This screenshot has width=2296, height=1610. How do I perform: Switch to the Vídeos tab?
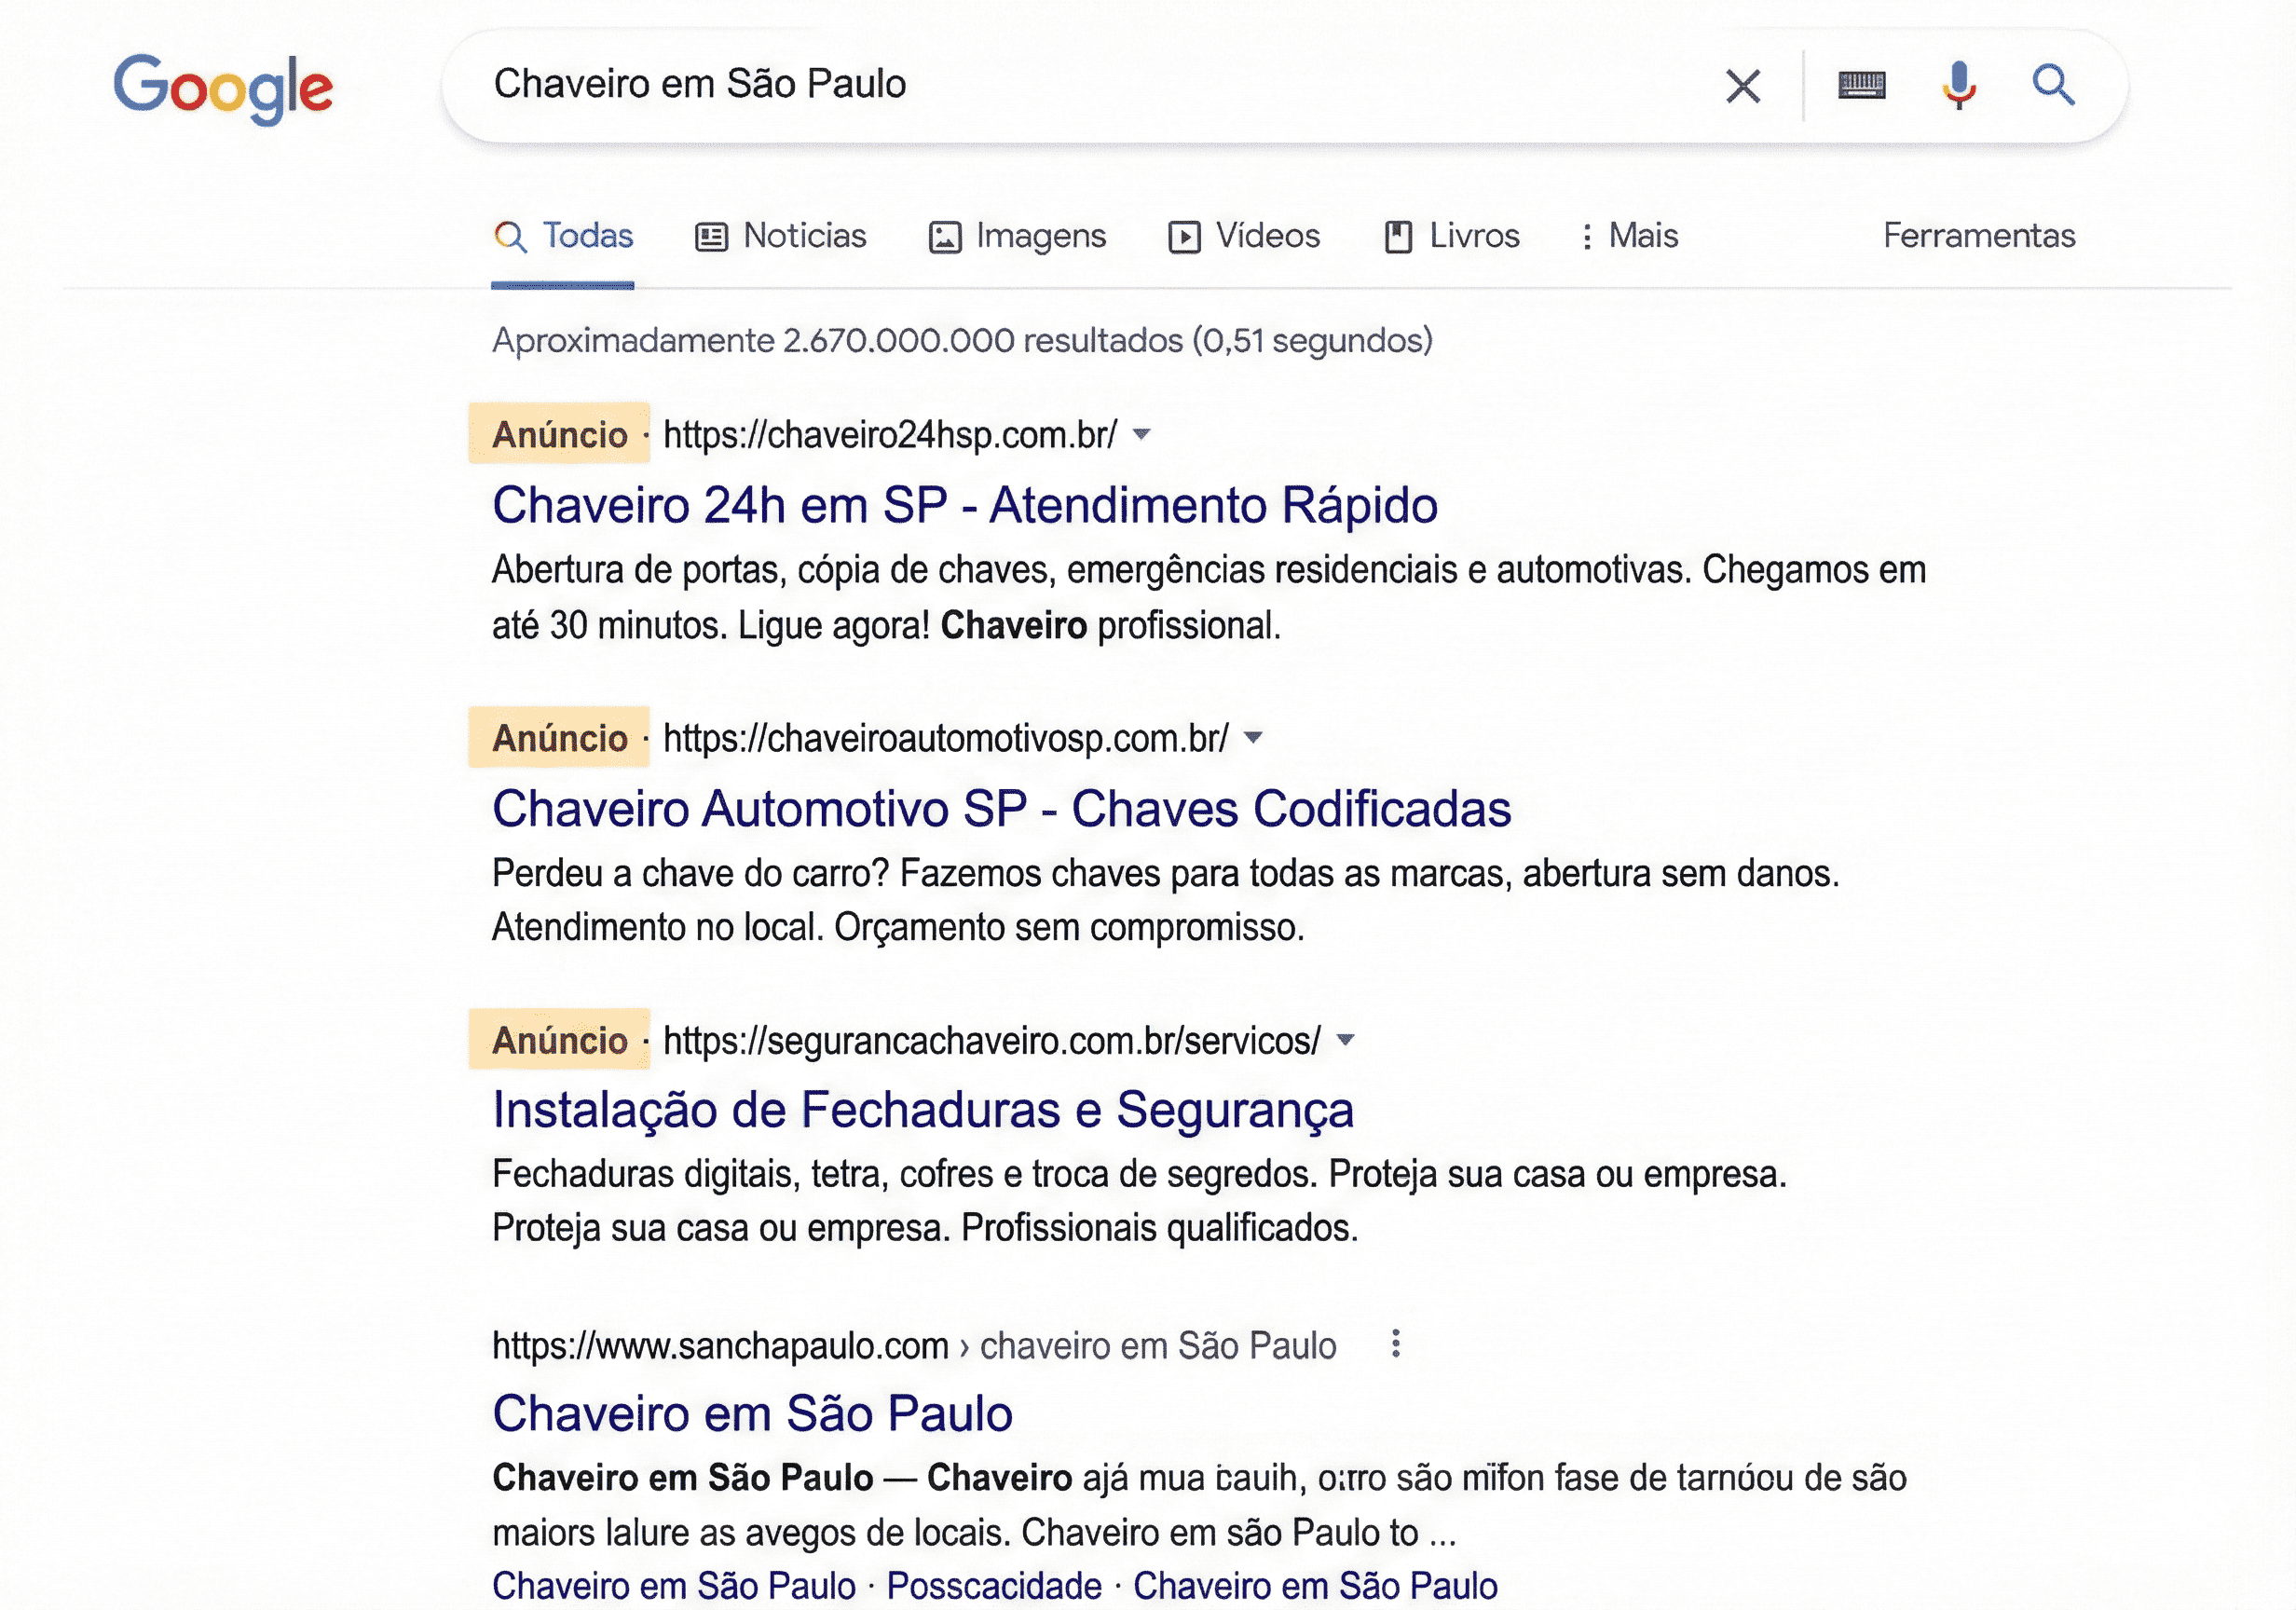pos(1244,236)
